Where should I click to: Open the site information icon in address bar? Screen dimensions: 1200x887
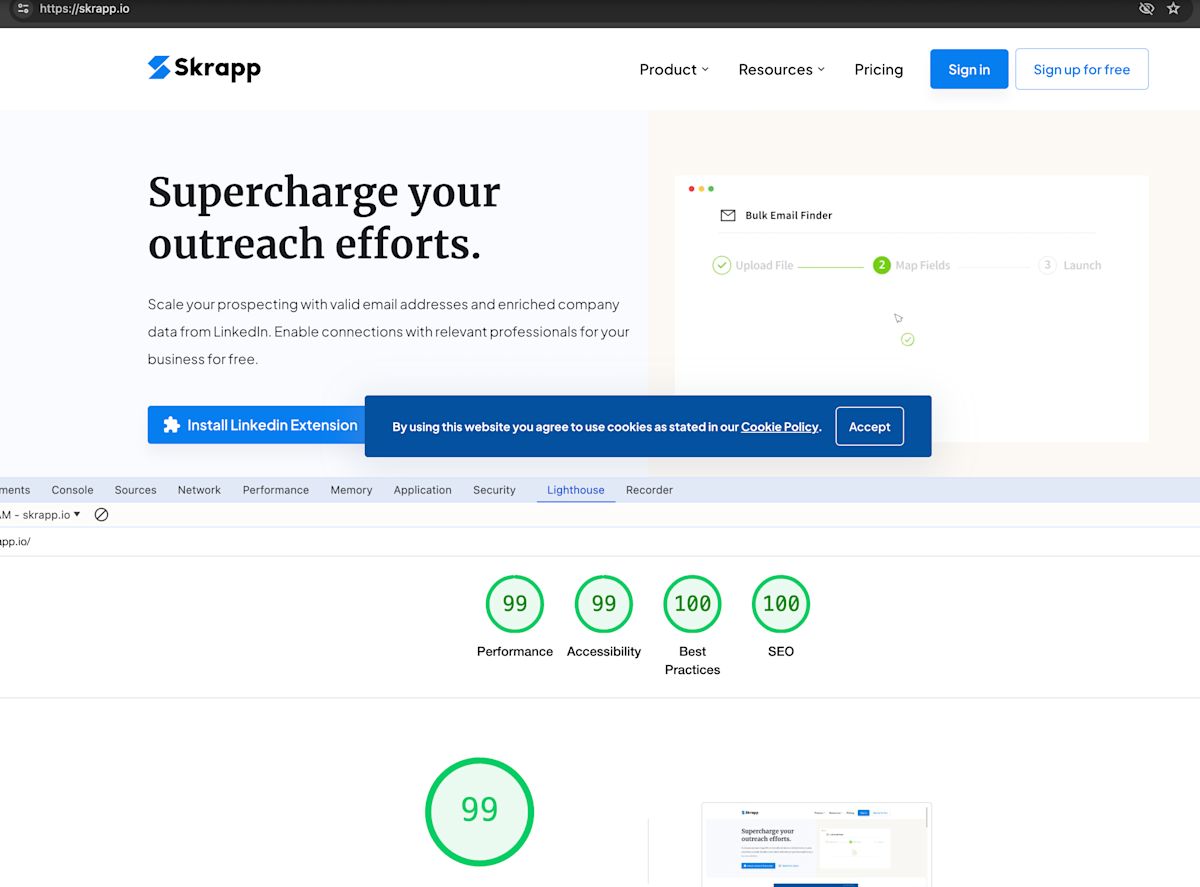point(24,8)
